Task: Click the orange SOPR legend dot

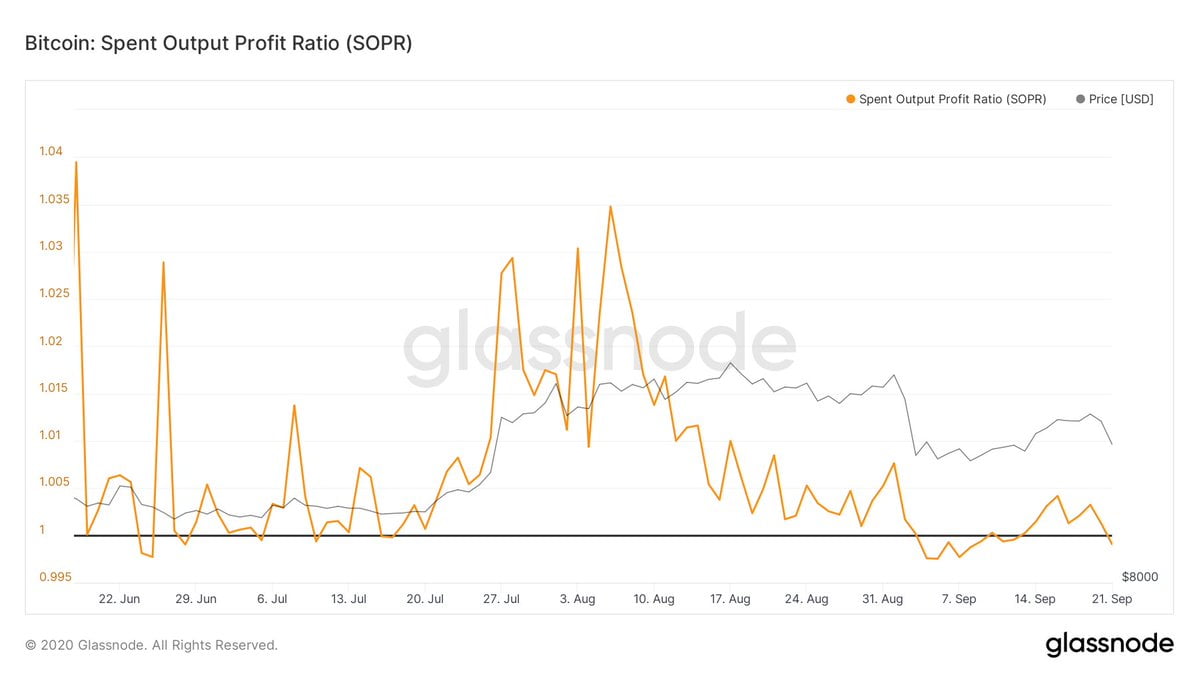Action: [851, 99]
